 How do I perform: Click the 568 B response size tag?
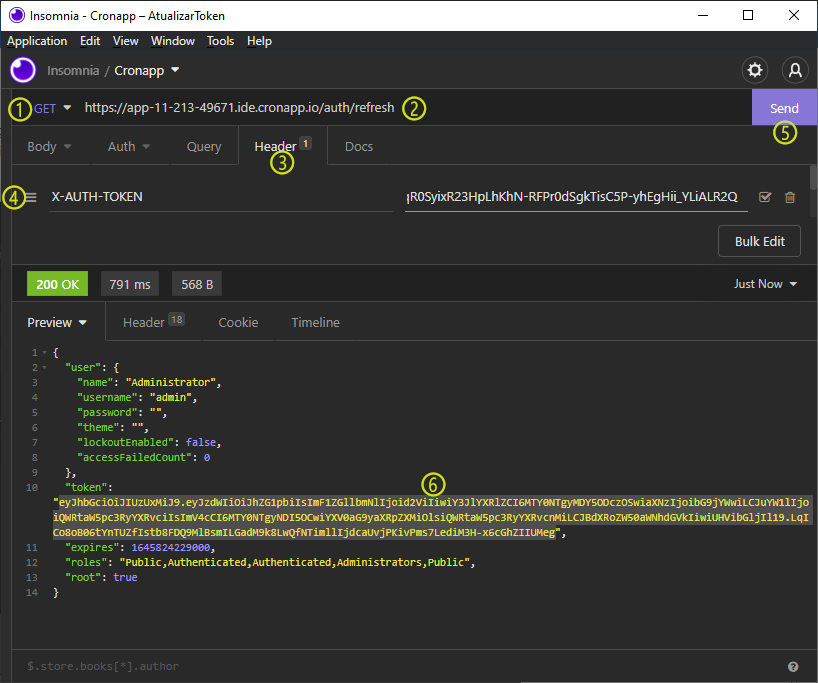(x=197, y=284)
